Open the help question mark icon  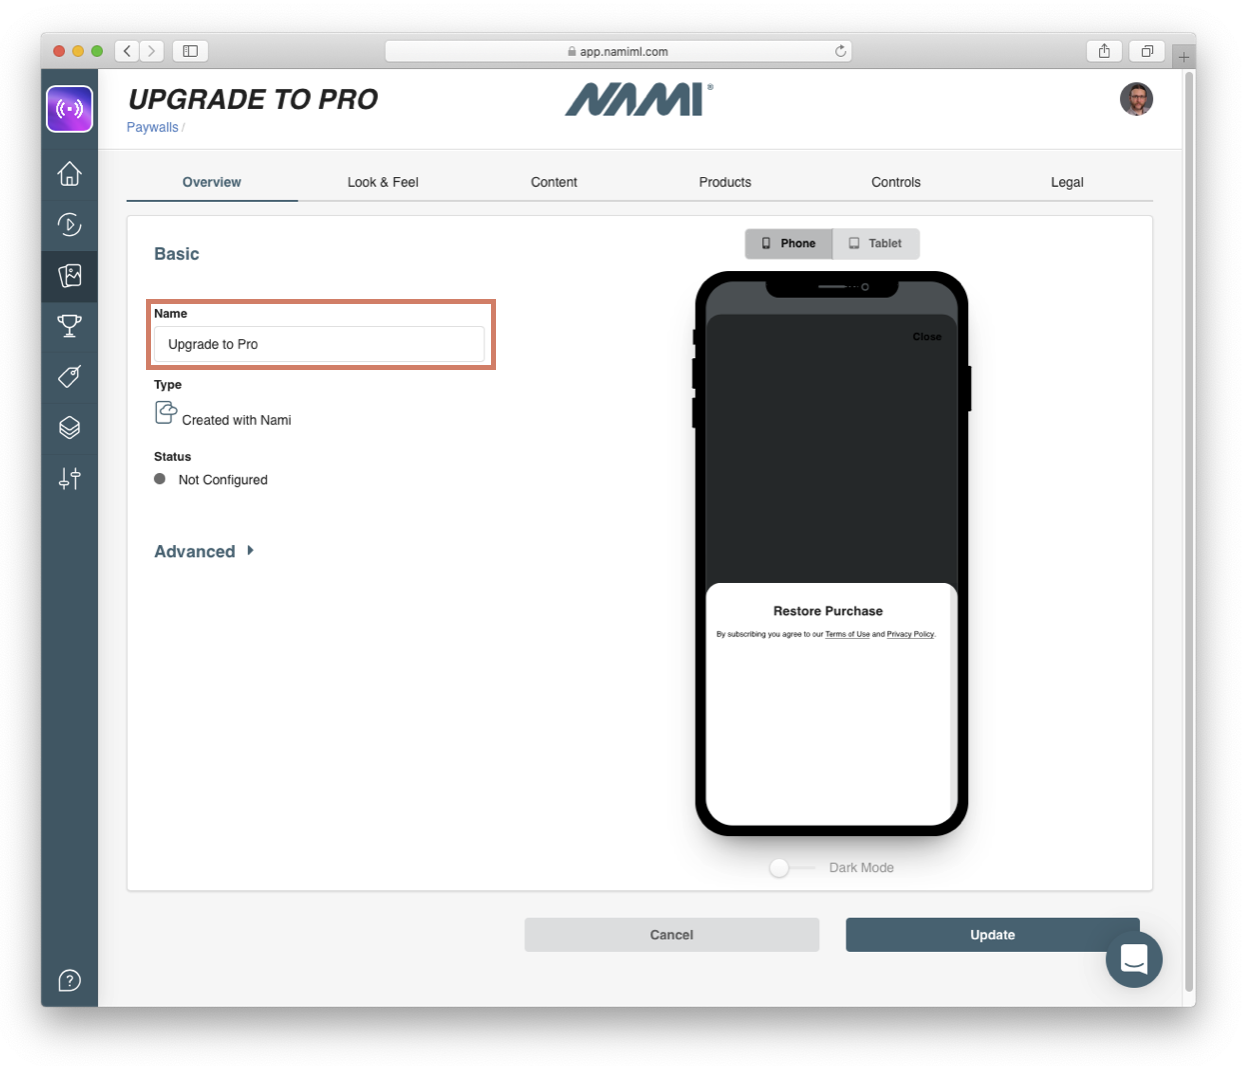coord(69,980)
